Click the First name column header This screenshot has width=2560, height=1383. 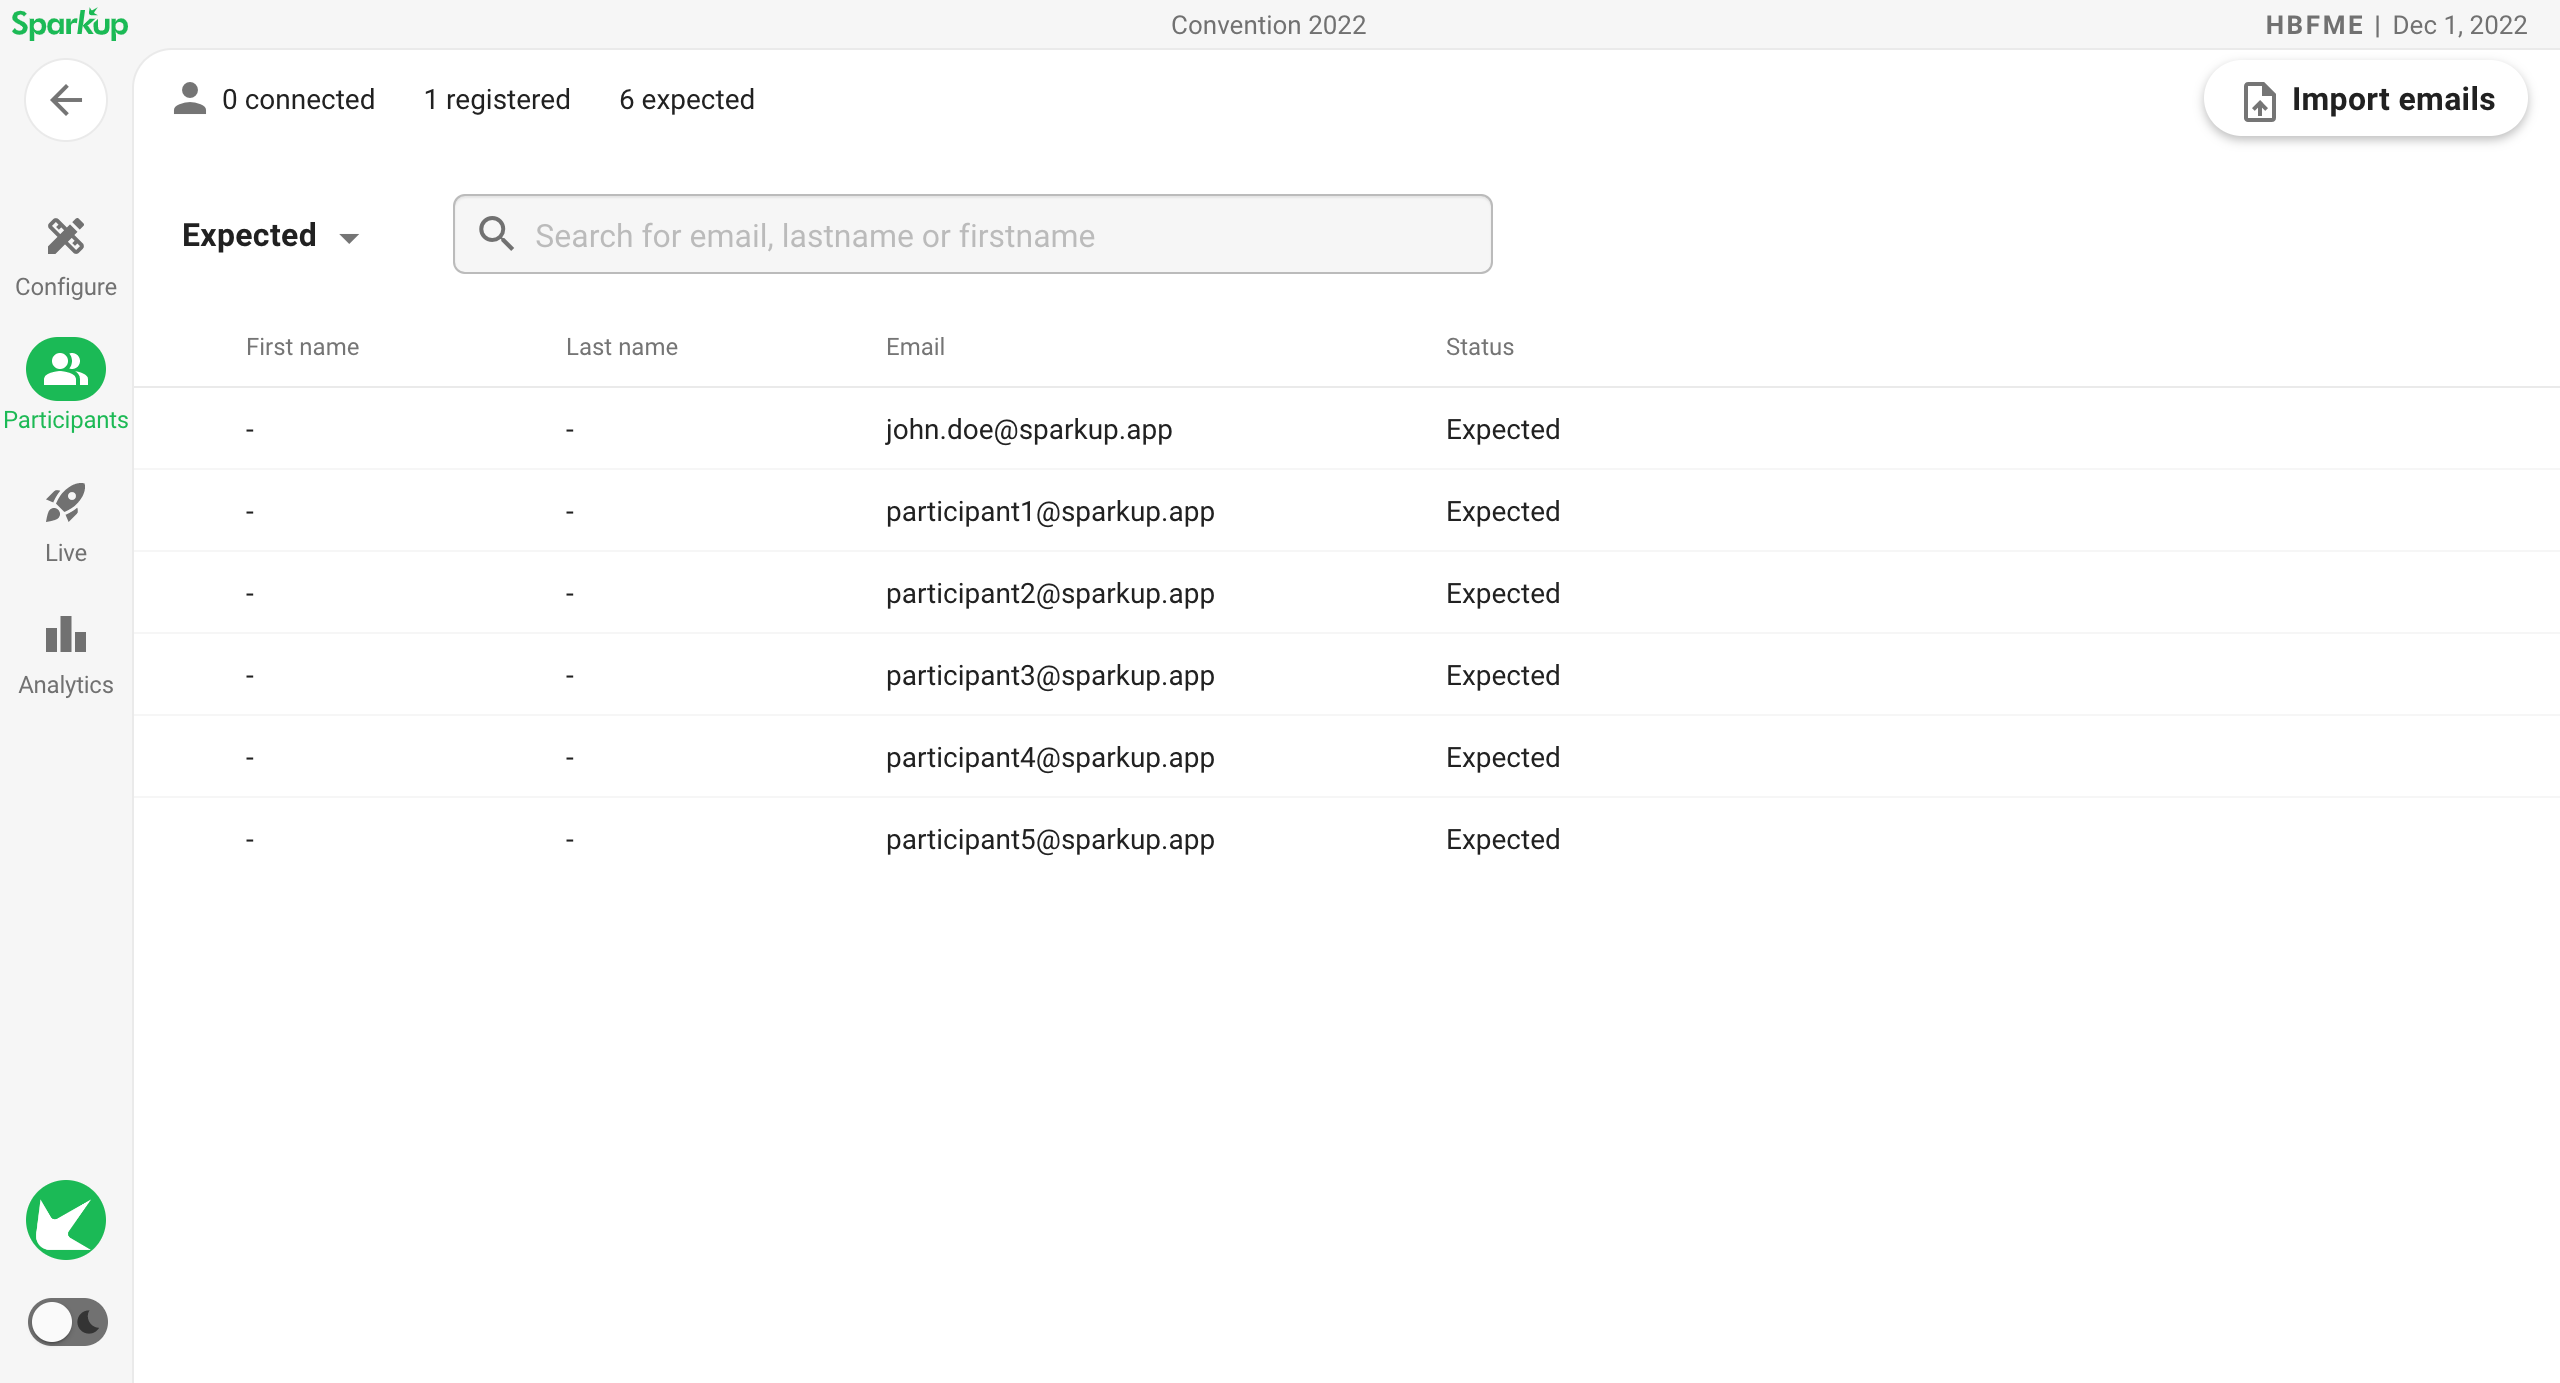tap(302, 347)
